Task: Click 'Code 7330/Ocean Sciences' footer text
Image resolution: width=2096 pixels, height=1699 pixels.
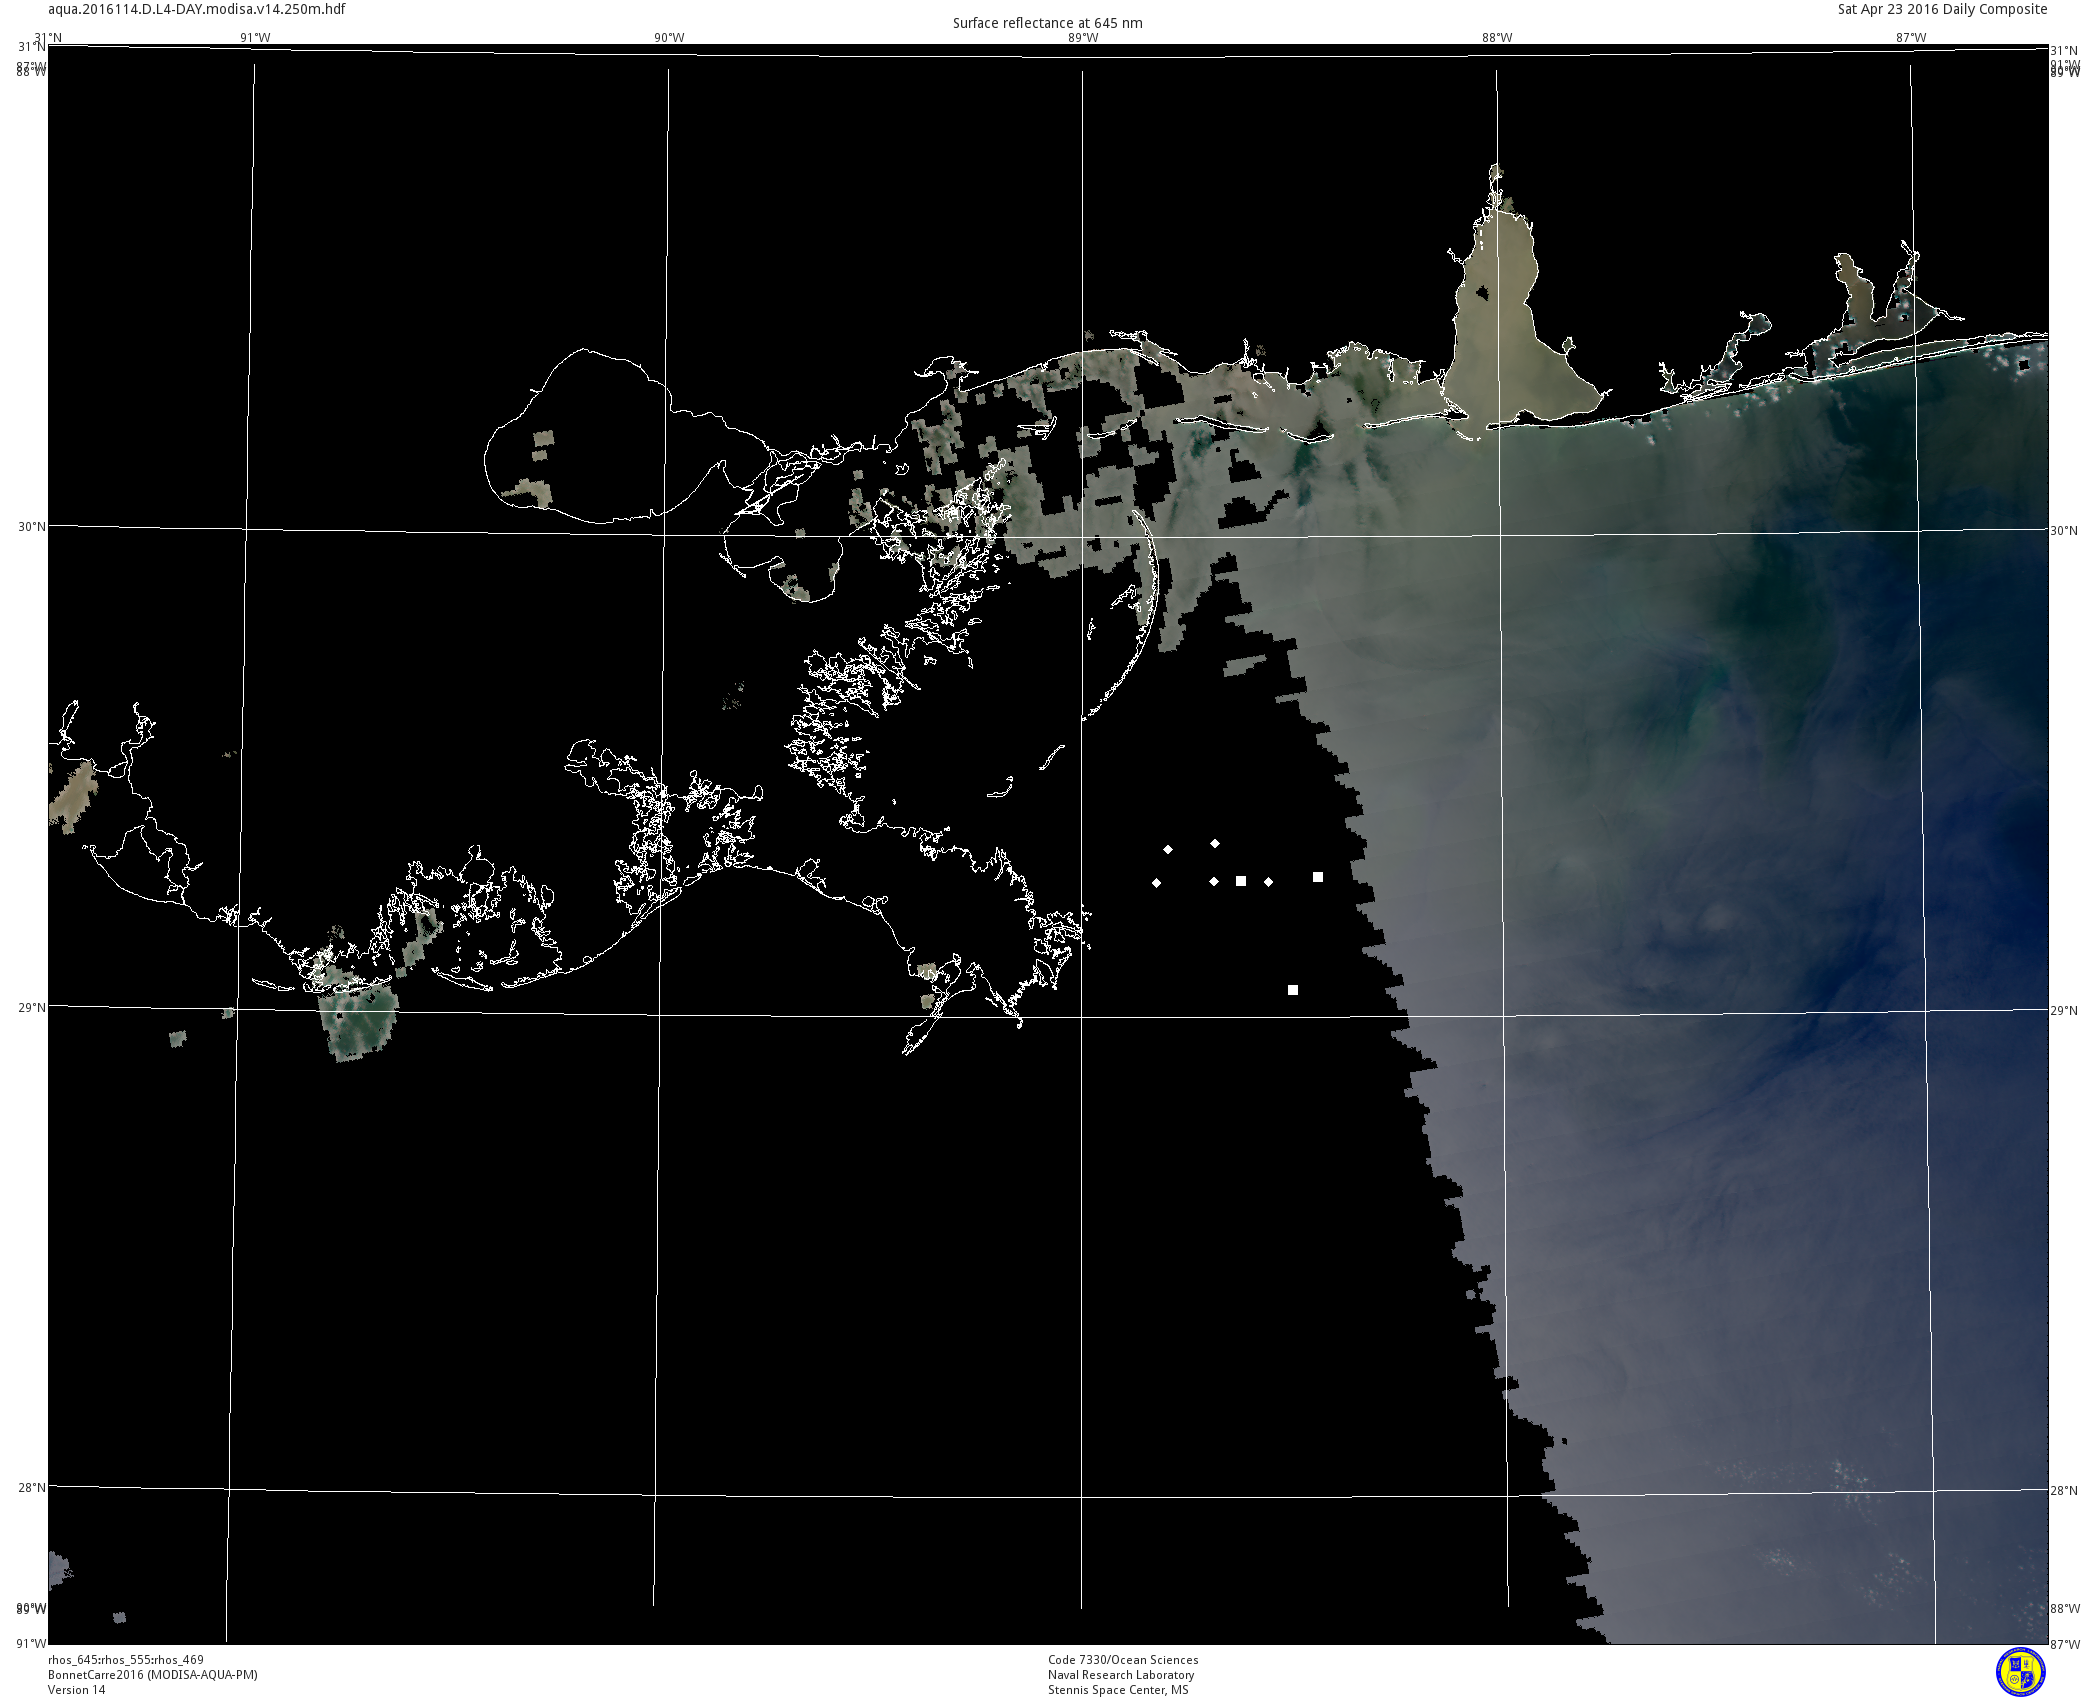Action: [x=1123, y=1660]
